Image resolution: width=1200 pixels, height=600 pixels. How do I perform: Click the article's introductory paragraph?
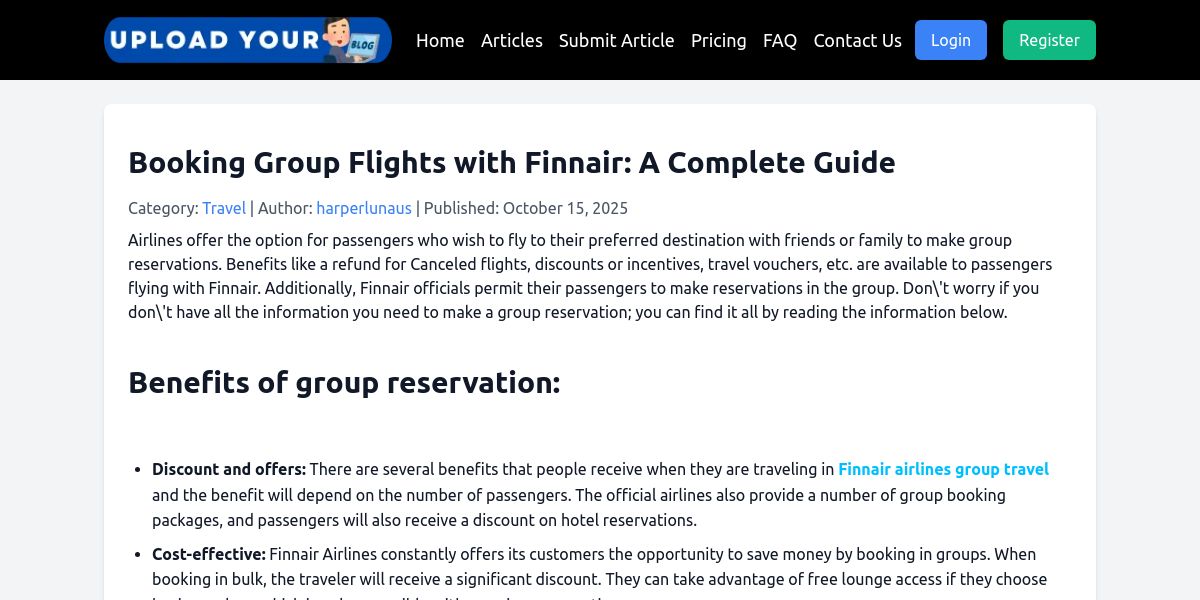pos(590,276)
